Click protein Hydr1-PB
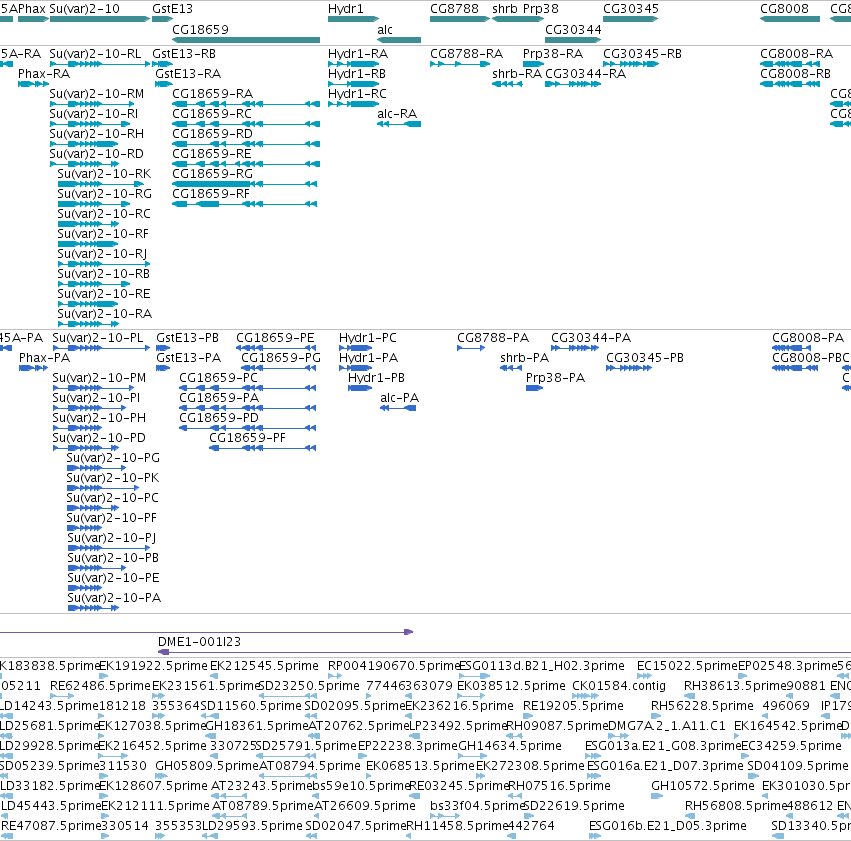This screenshot has width=851, height=841. tap(360, 388)
